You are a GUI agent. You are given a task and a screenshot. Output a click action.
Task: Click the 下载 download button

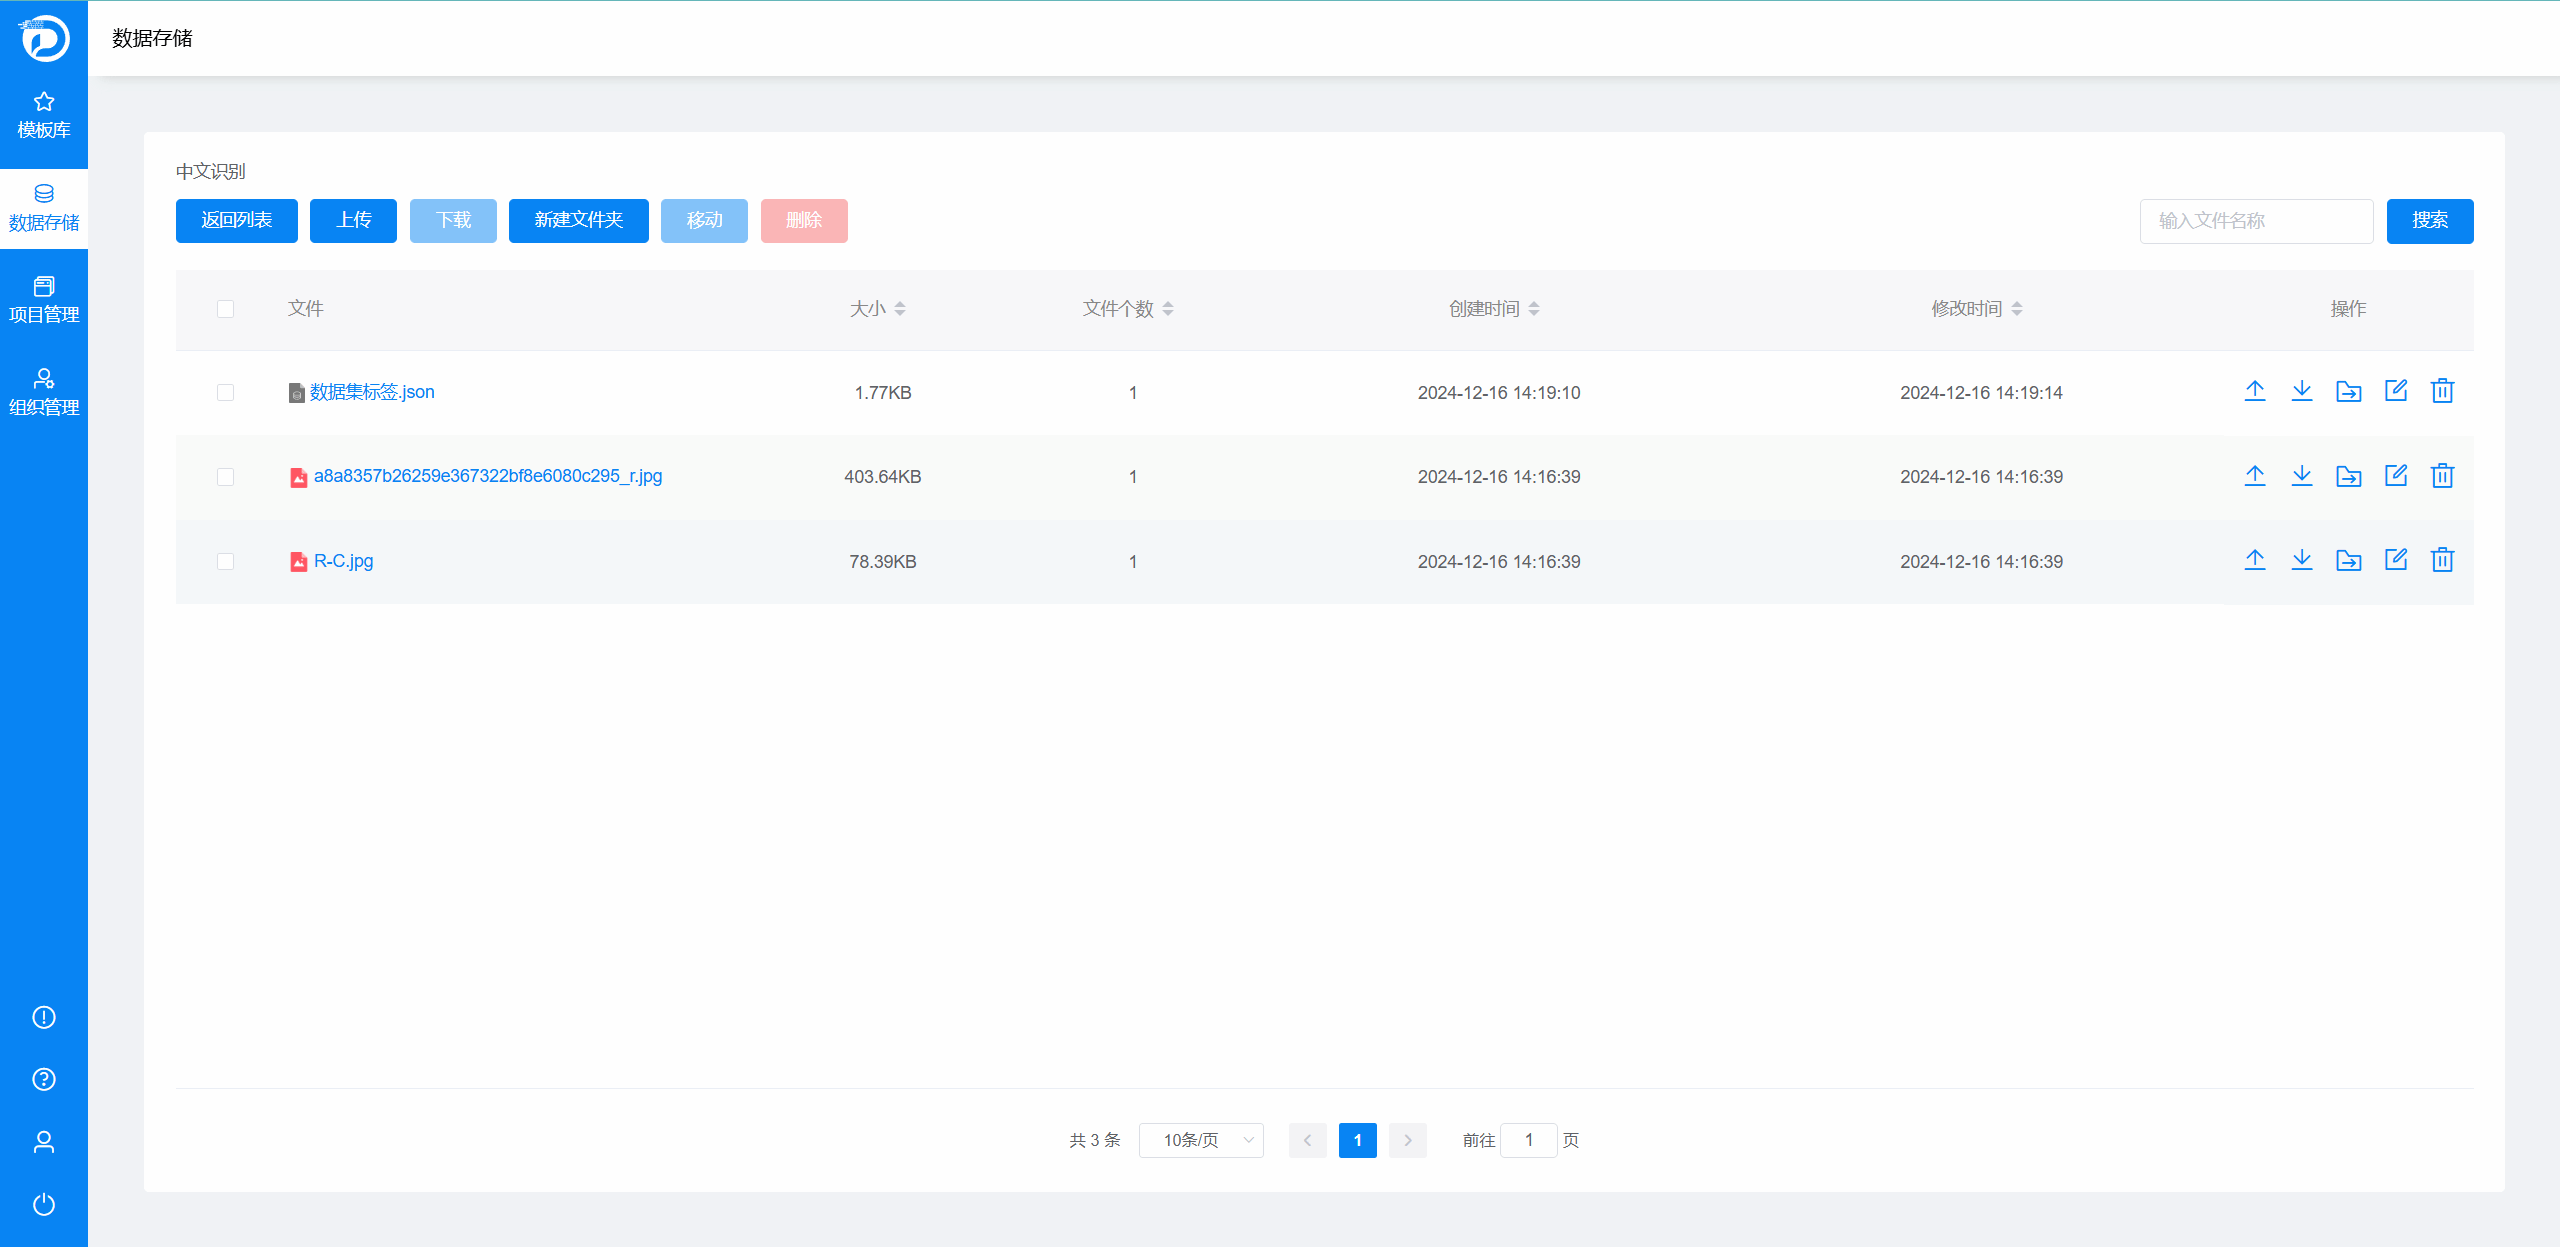[x=453, y=220]
